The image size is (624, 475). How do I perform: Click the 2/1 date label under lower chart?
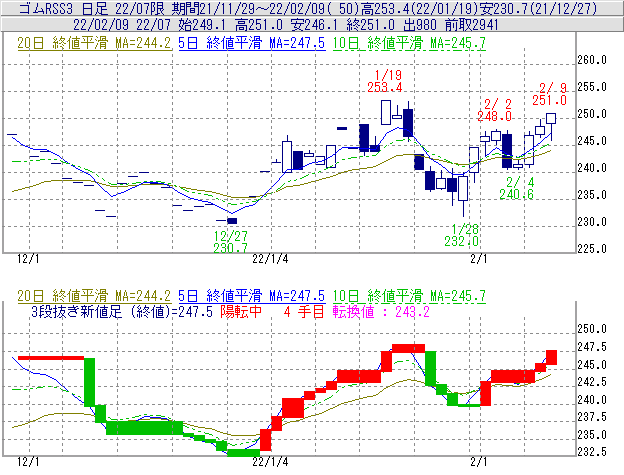[x=478, y=462]
